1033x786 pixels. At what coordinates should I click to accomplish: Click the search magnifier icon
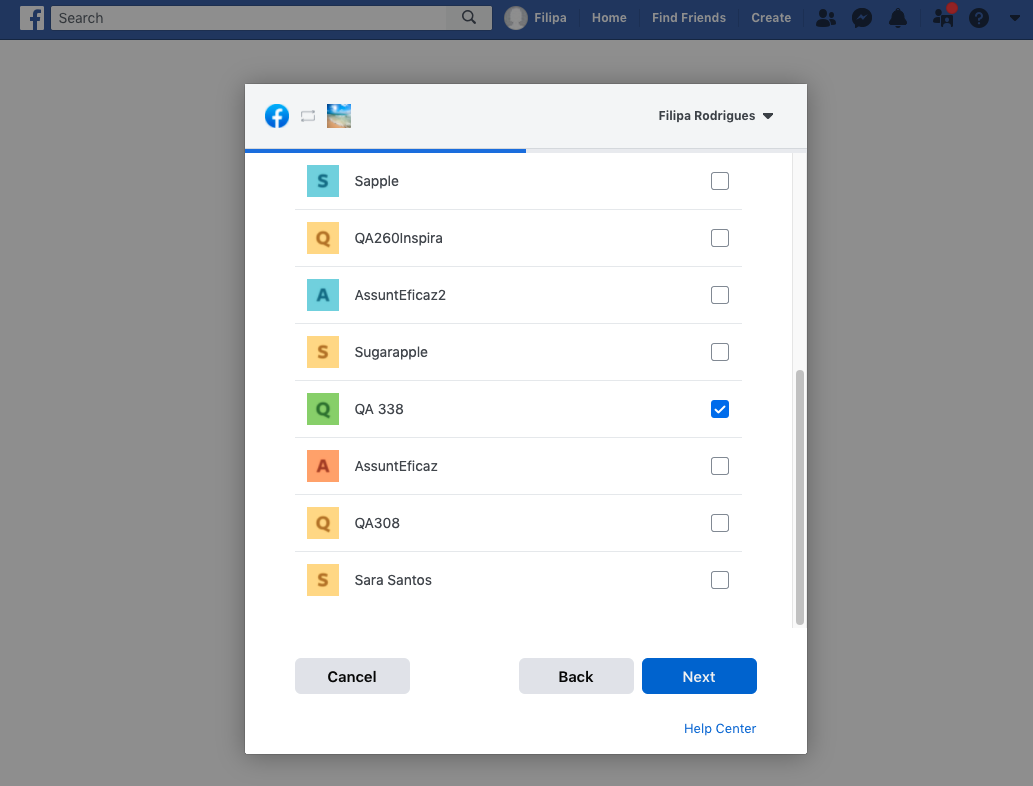(x=468, y=18)
